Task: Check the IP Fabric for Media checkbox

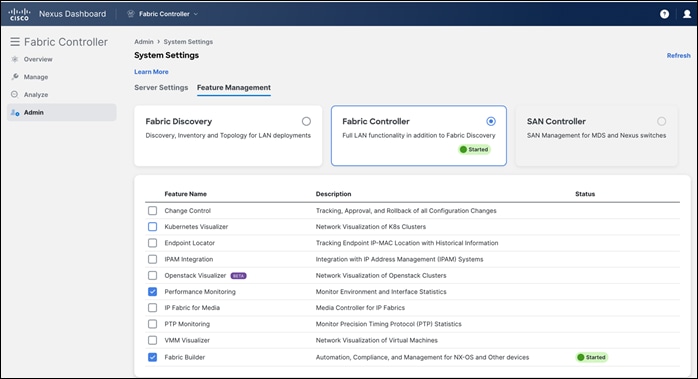Action: click(x=152, y=308)
